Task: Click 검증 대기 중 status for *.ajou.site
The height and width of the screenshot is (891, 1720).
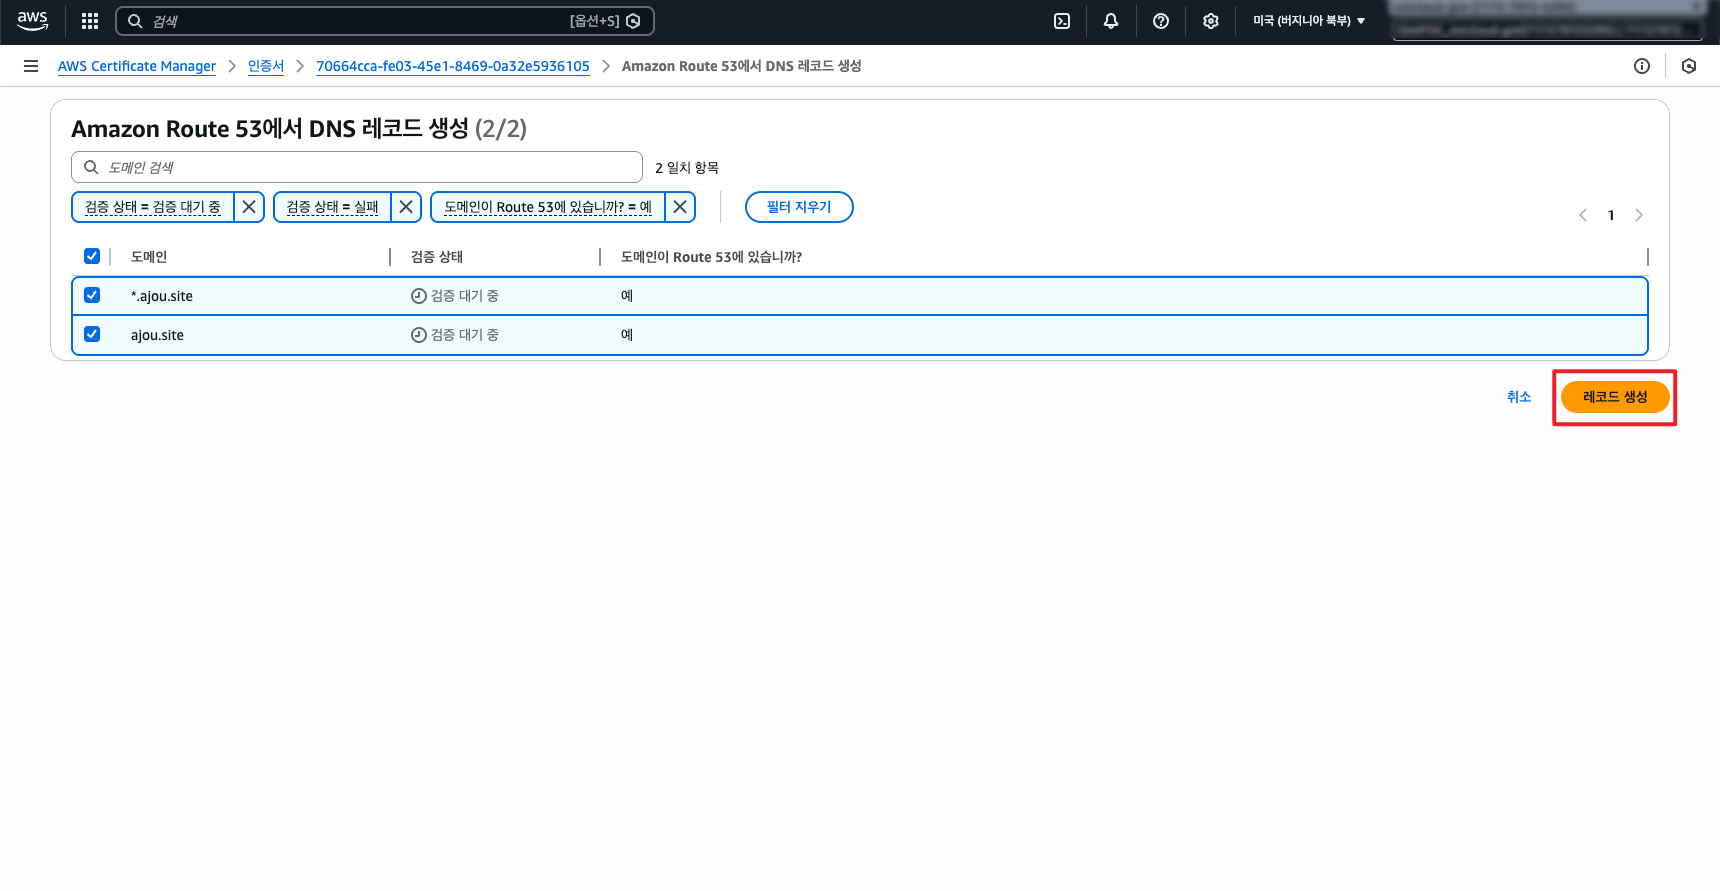Action: pos(455,296)
